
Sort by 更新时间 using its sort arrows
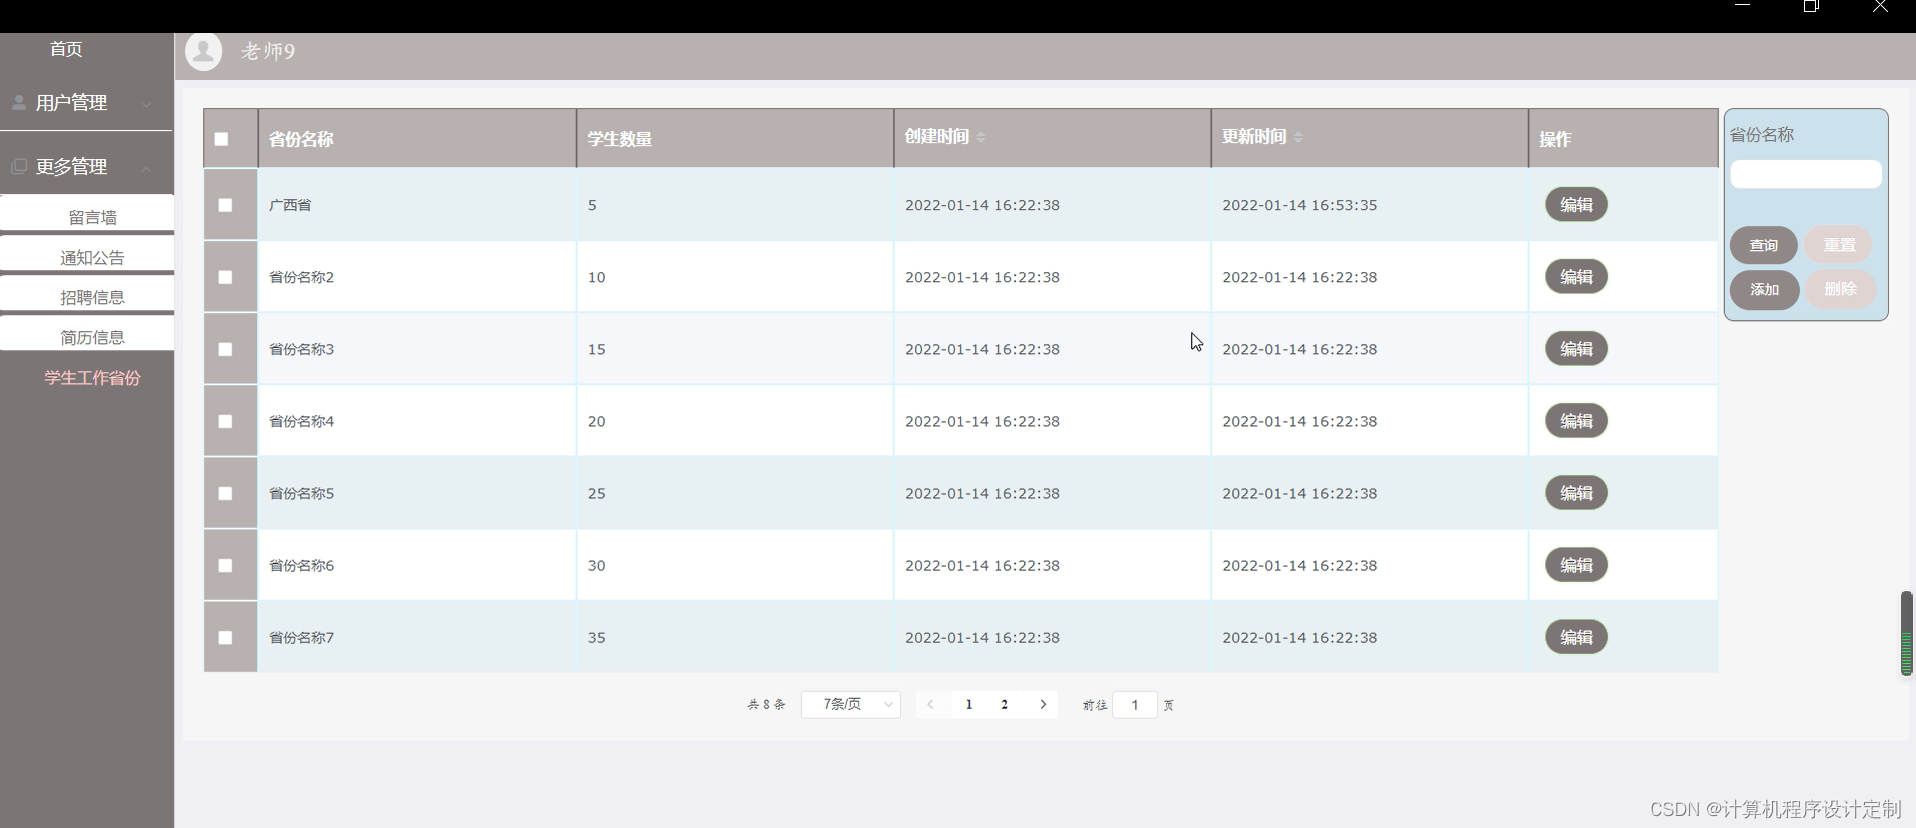[1298, 137]
